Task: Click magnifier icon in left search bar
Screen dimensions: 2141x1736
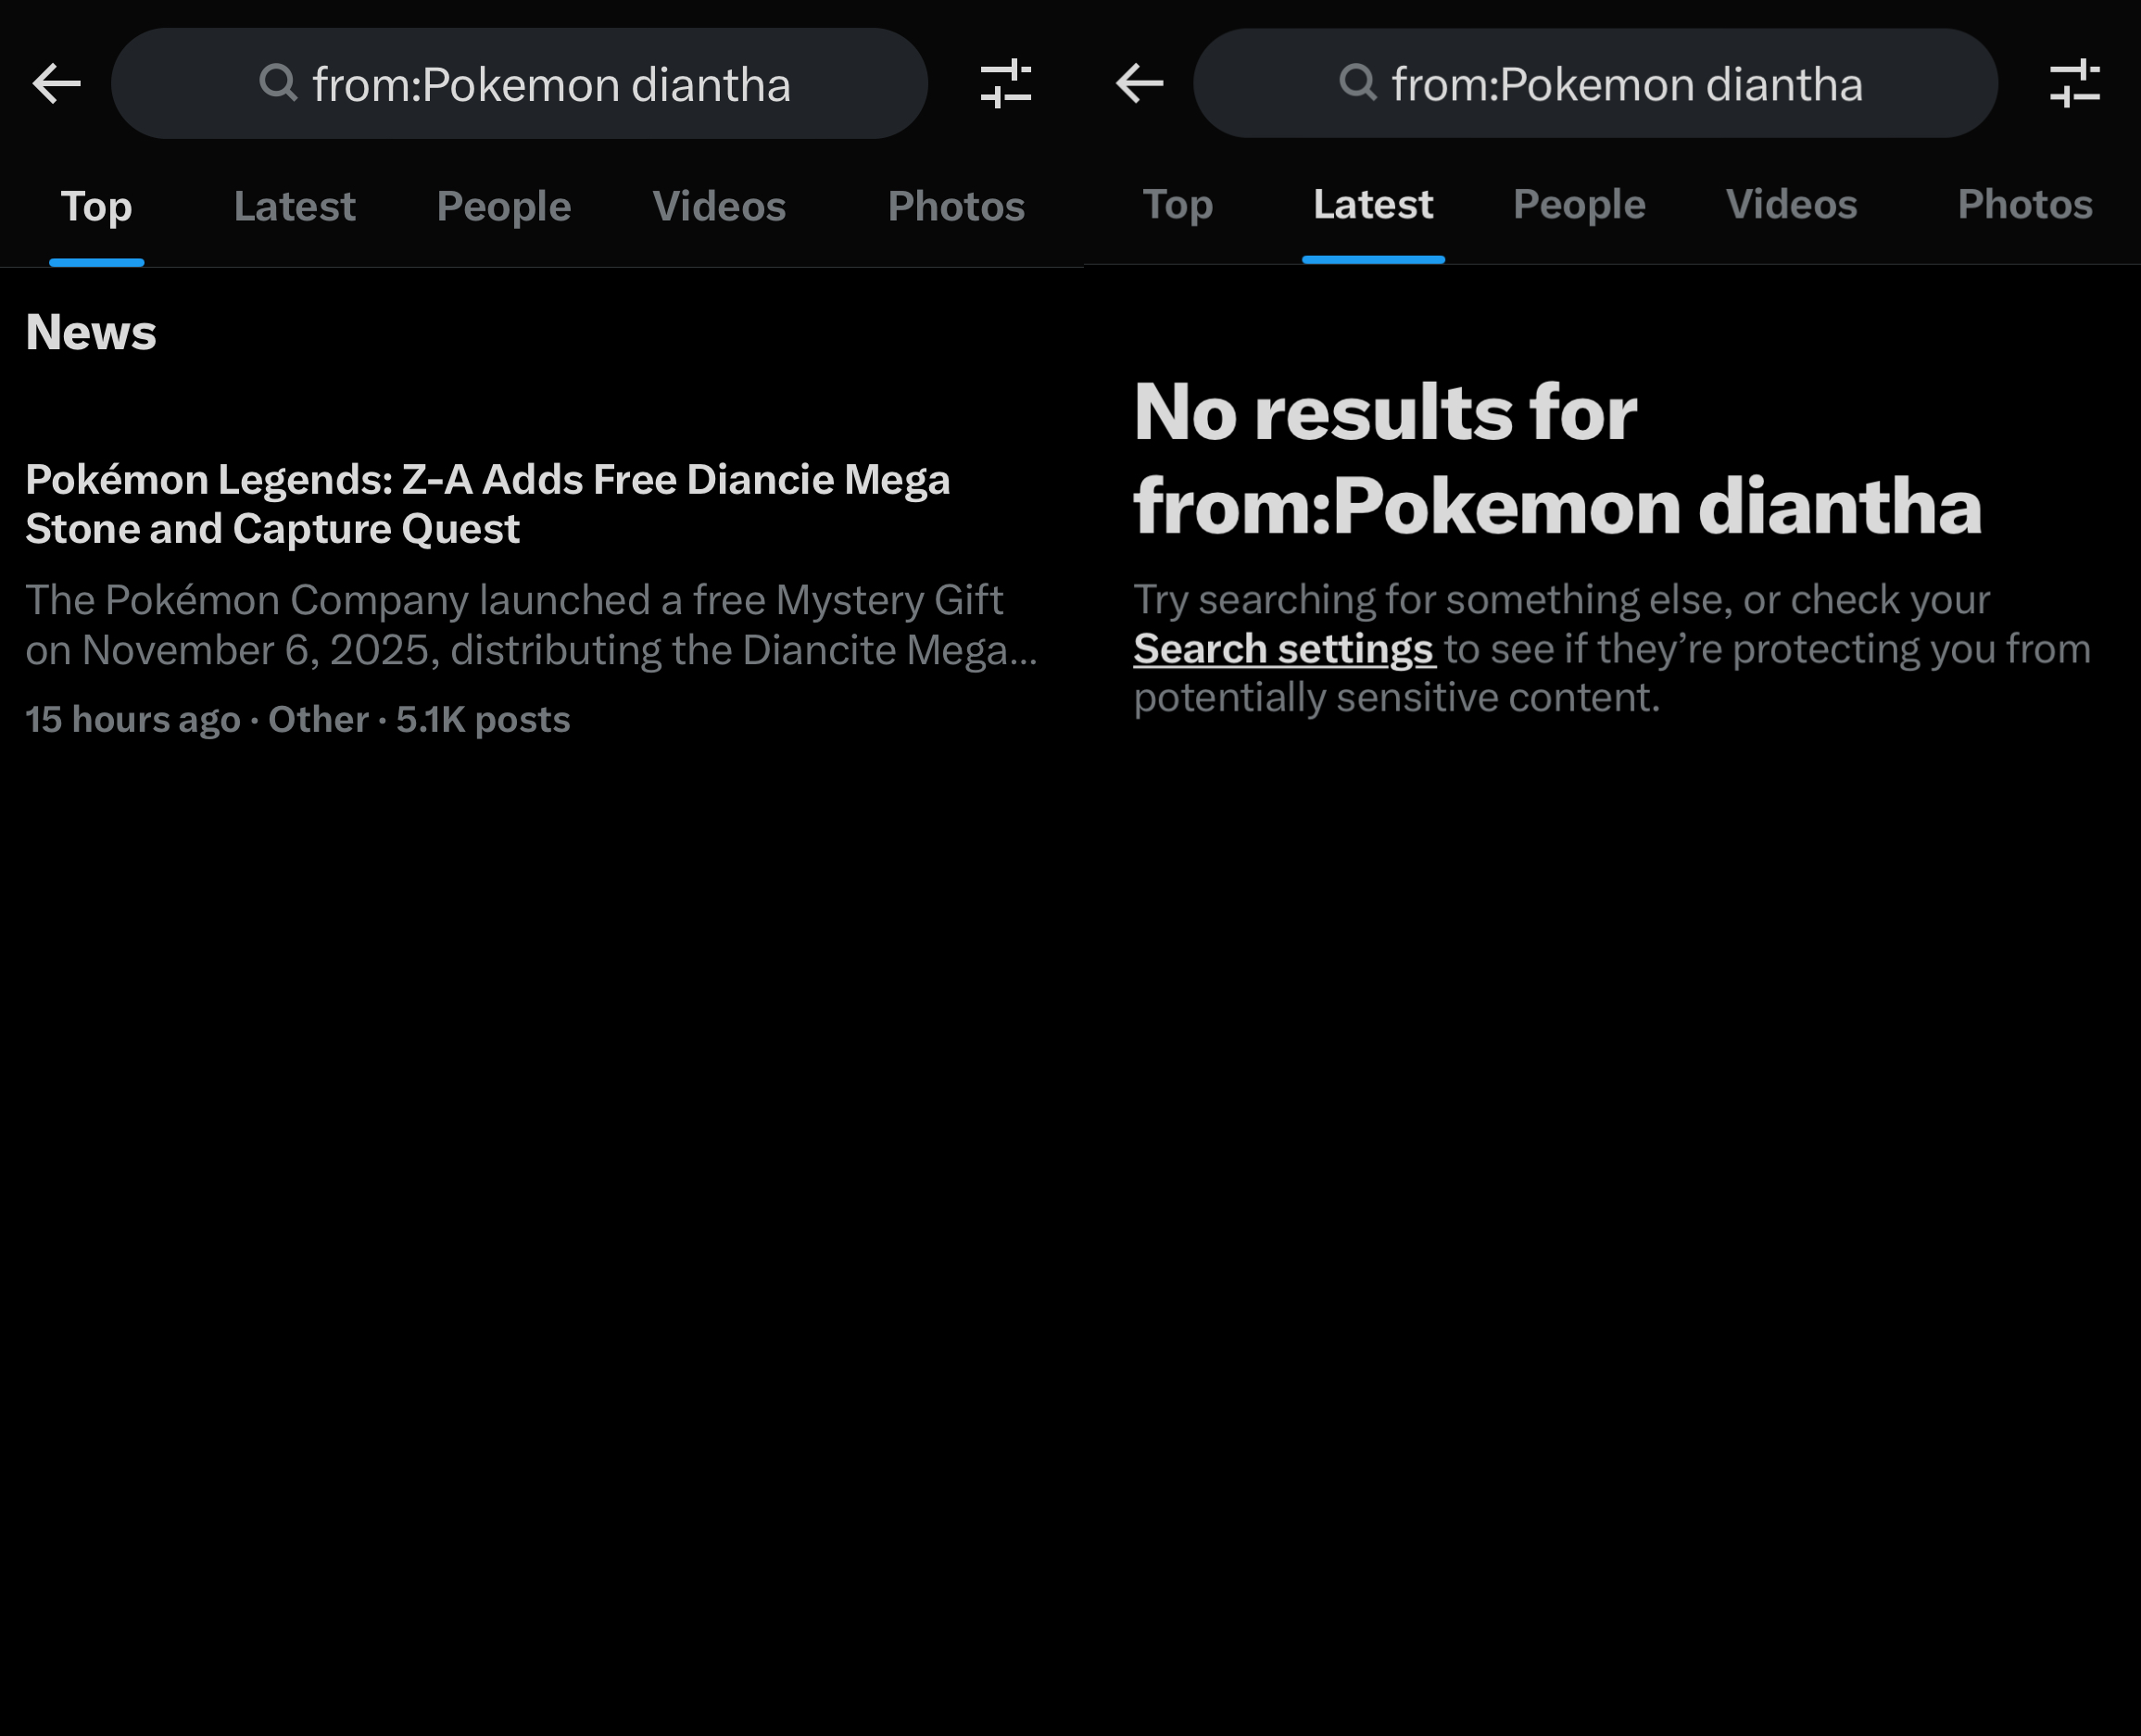Action: coord(278,83)
